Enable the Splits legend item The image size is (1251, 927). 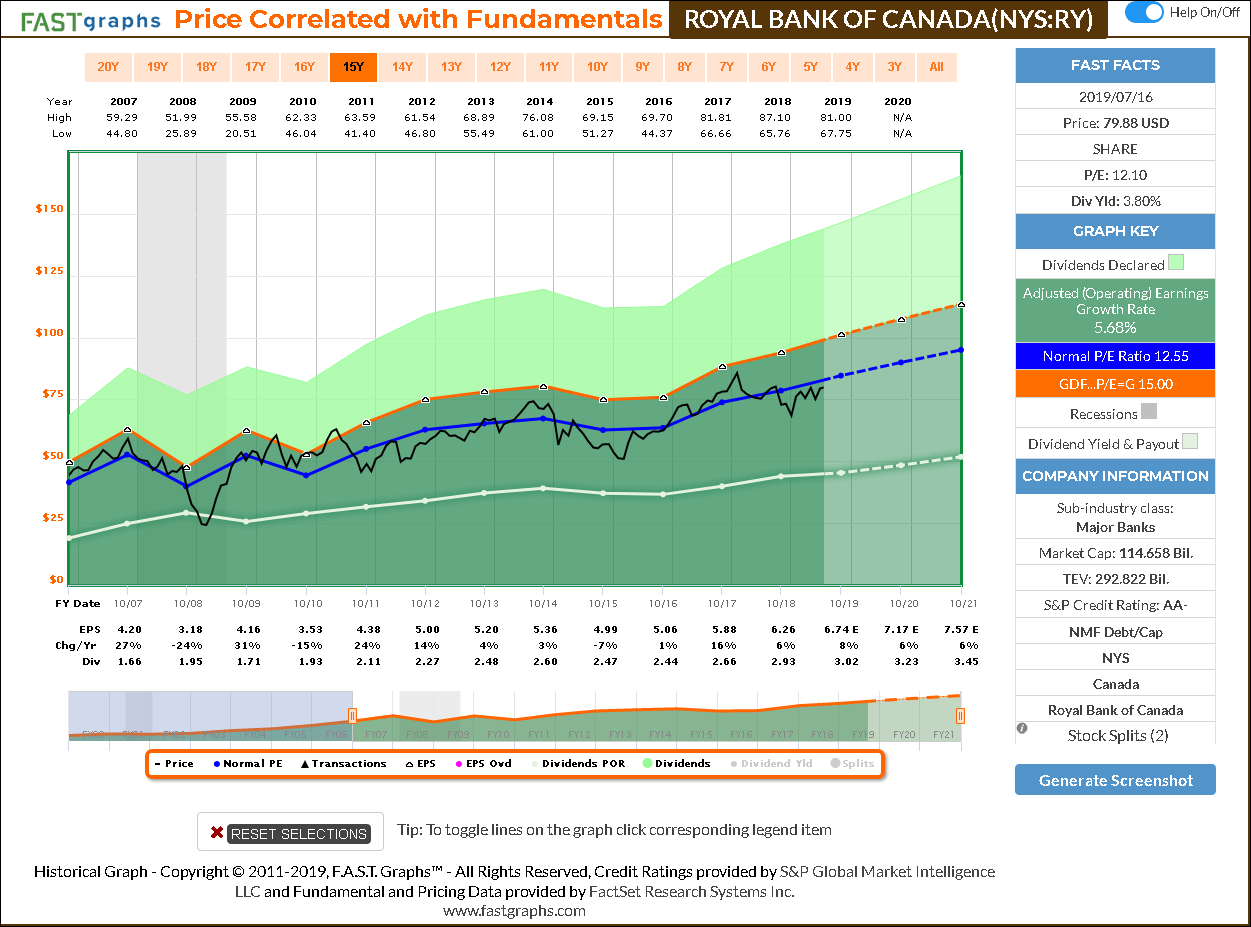click(x=851, y=764)
